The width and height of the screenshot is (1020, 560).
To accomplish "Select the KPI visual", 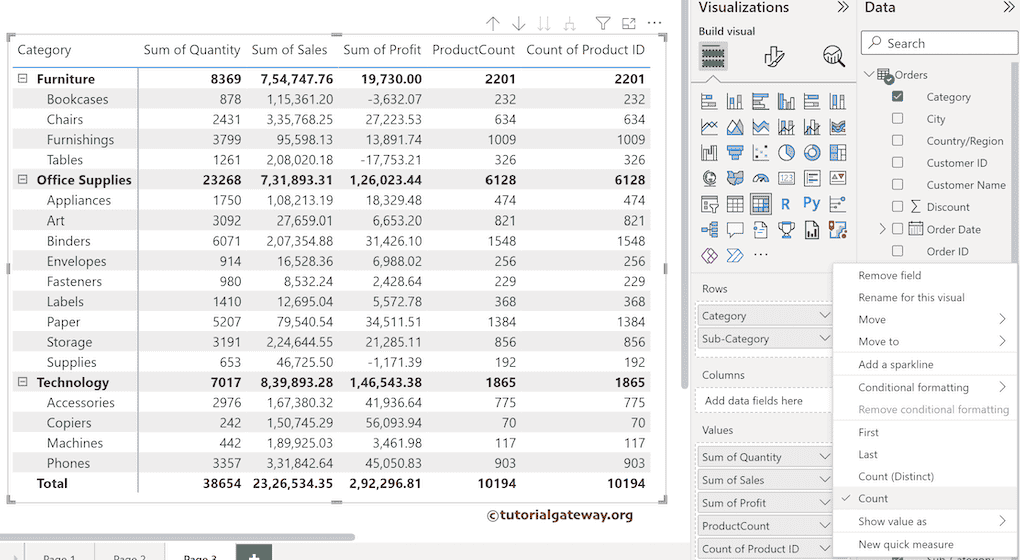I will [x=837, y=178].
